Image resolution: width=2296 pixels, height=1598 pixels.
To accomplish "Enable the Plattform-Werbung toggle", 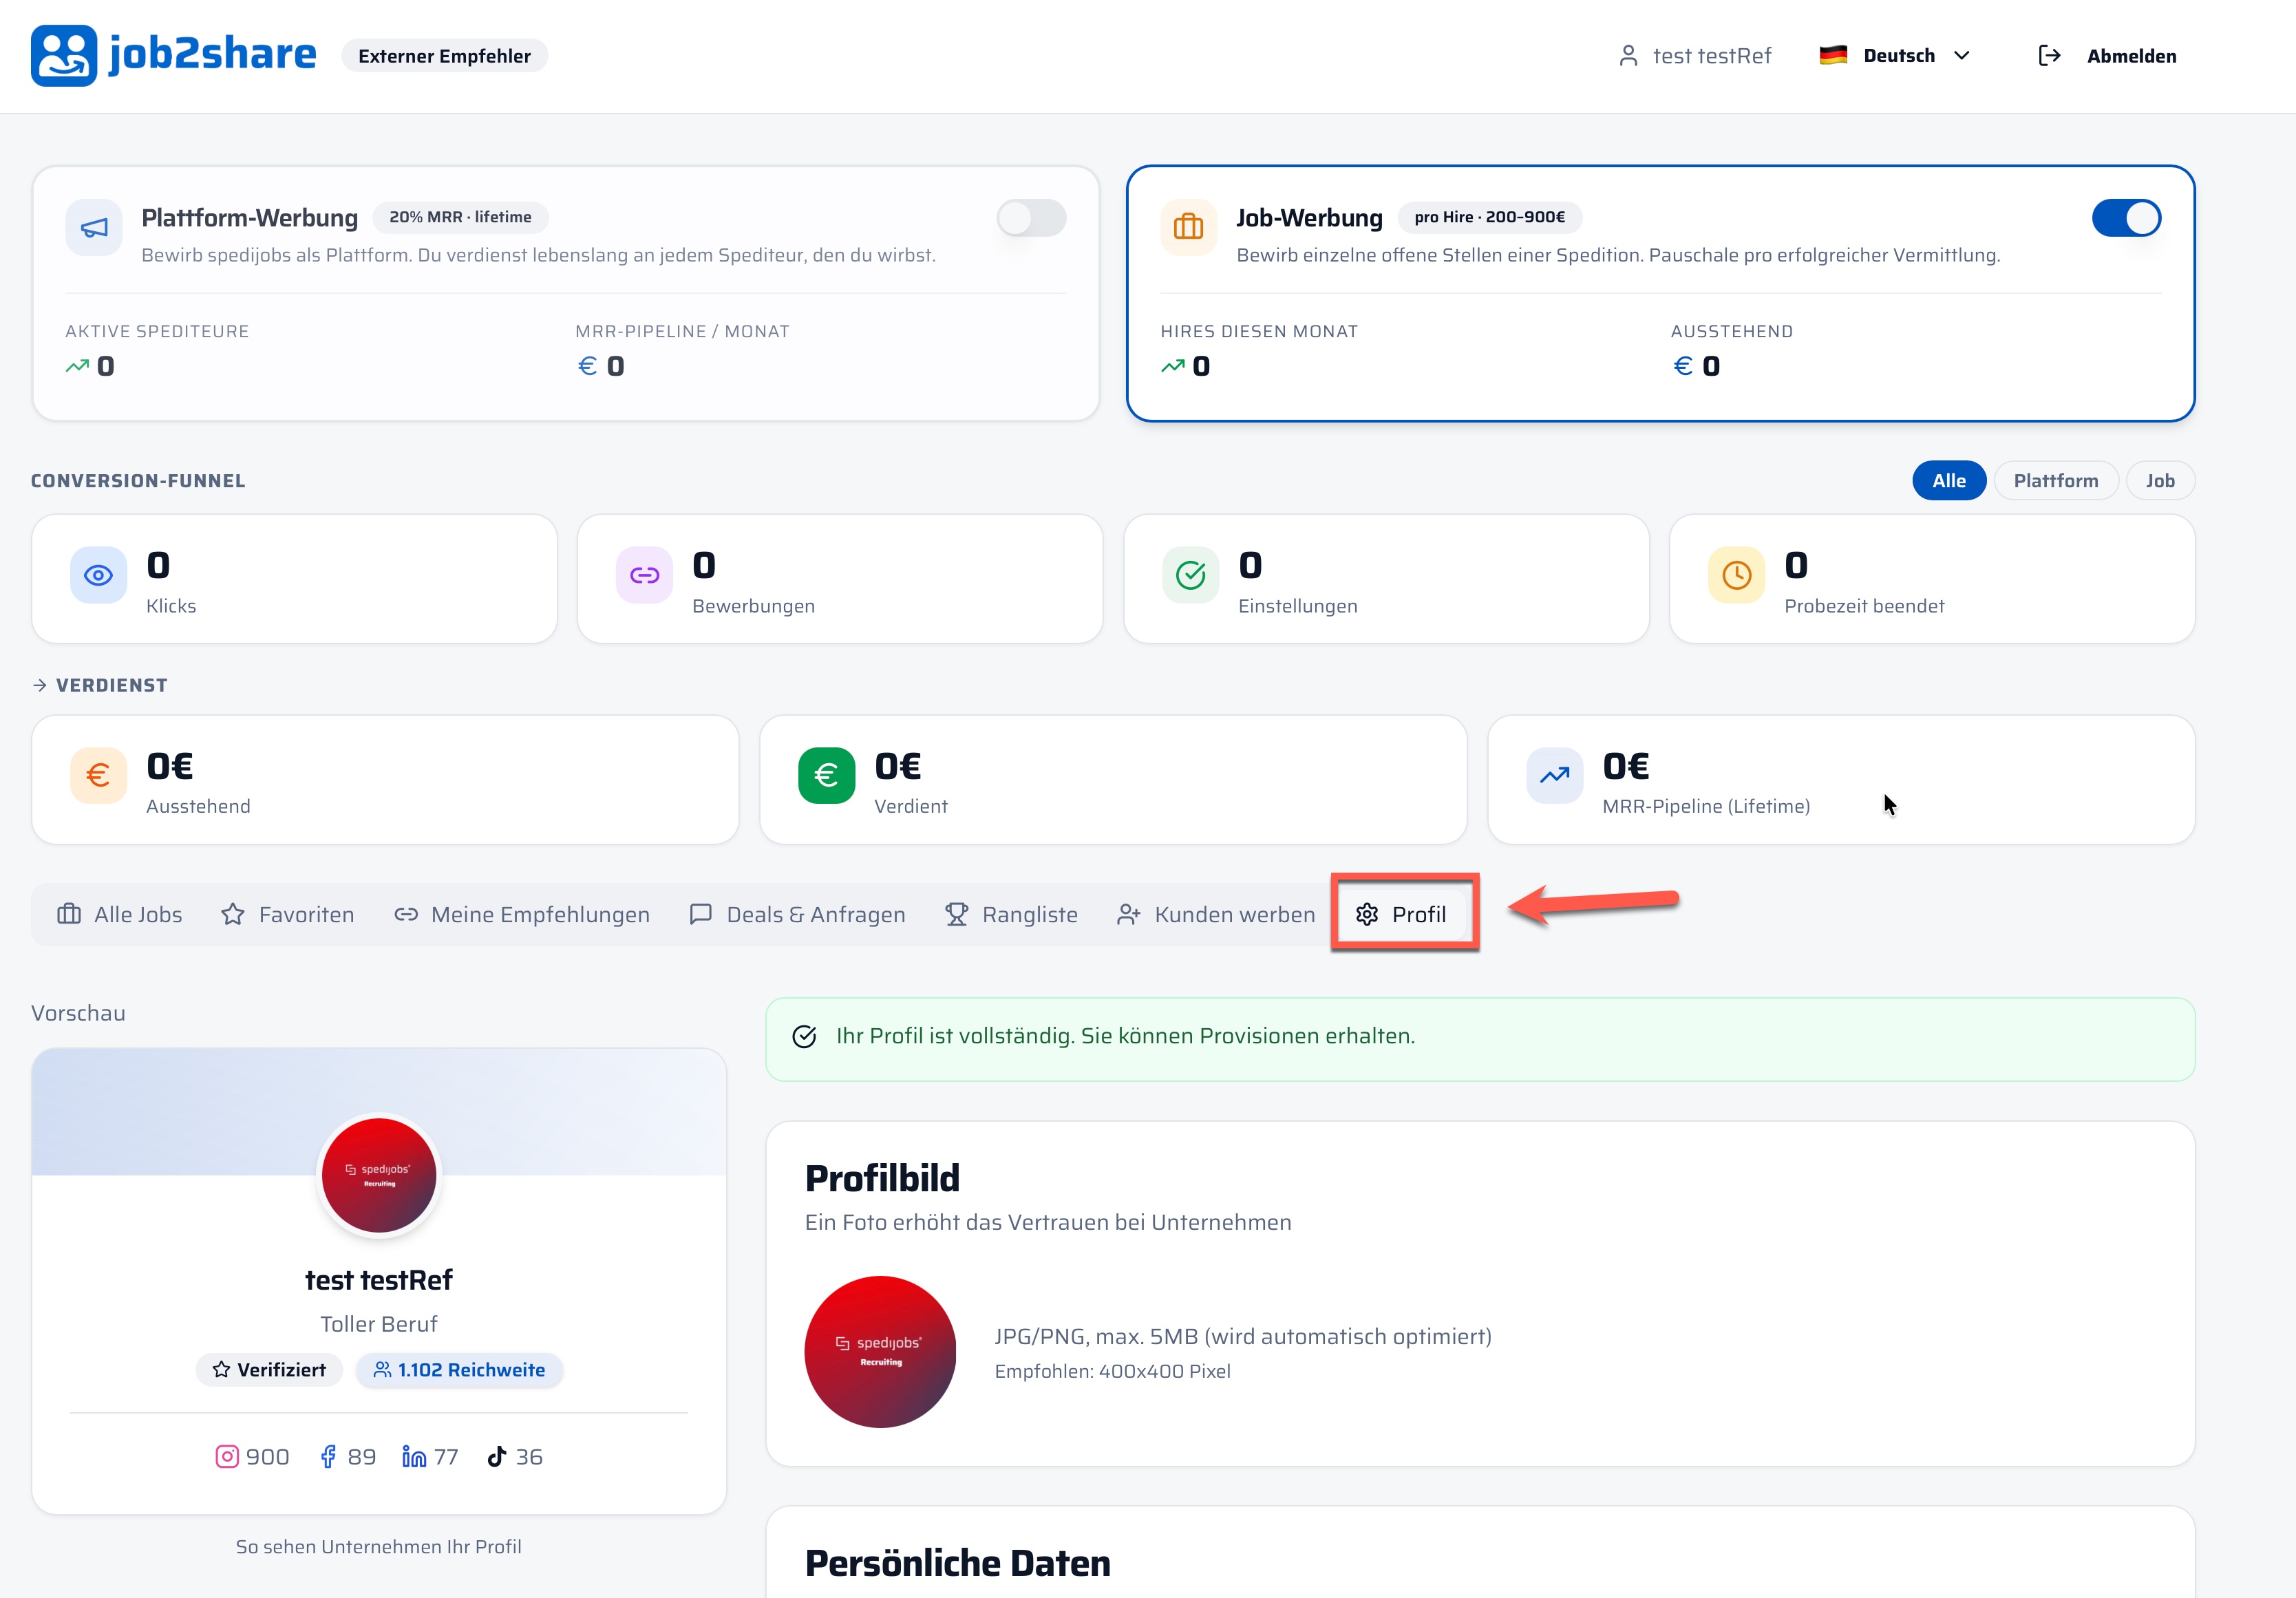I will click(1031, 218).
